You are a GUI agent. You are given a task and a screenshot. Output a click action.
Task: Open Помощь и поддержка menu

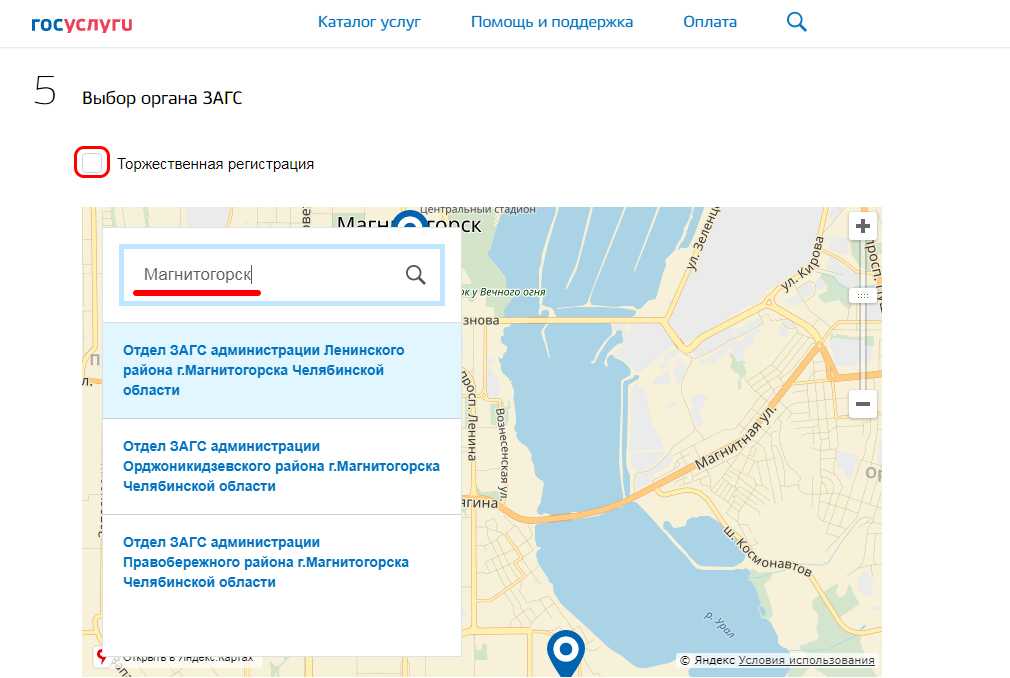tap(552, 22)
